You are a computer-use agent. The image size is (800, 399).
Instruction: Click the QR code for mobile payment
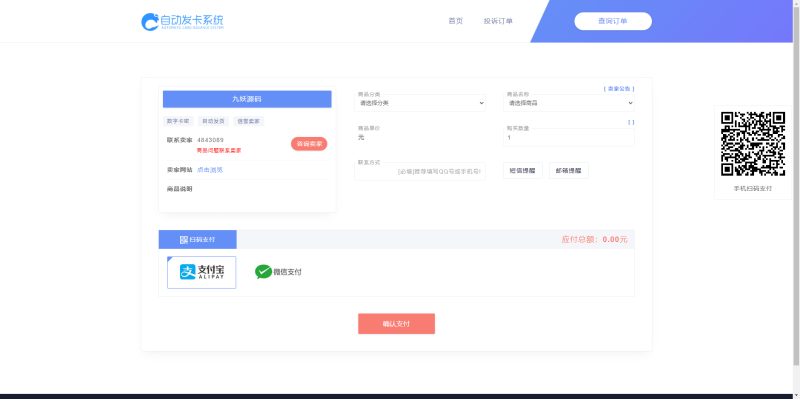(x=753, y=144)
